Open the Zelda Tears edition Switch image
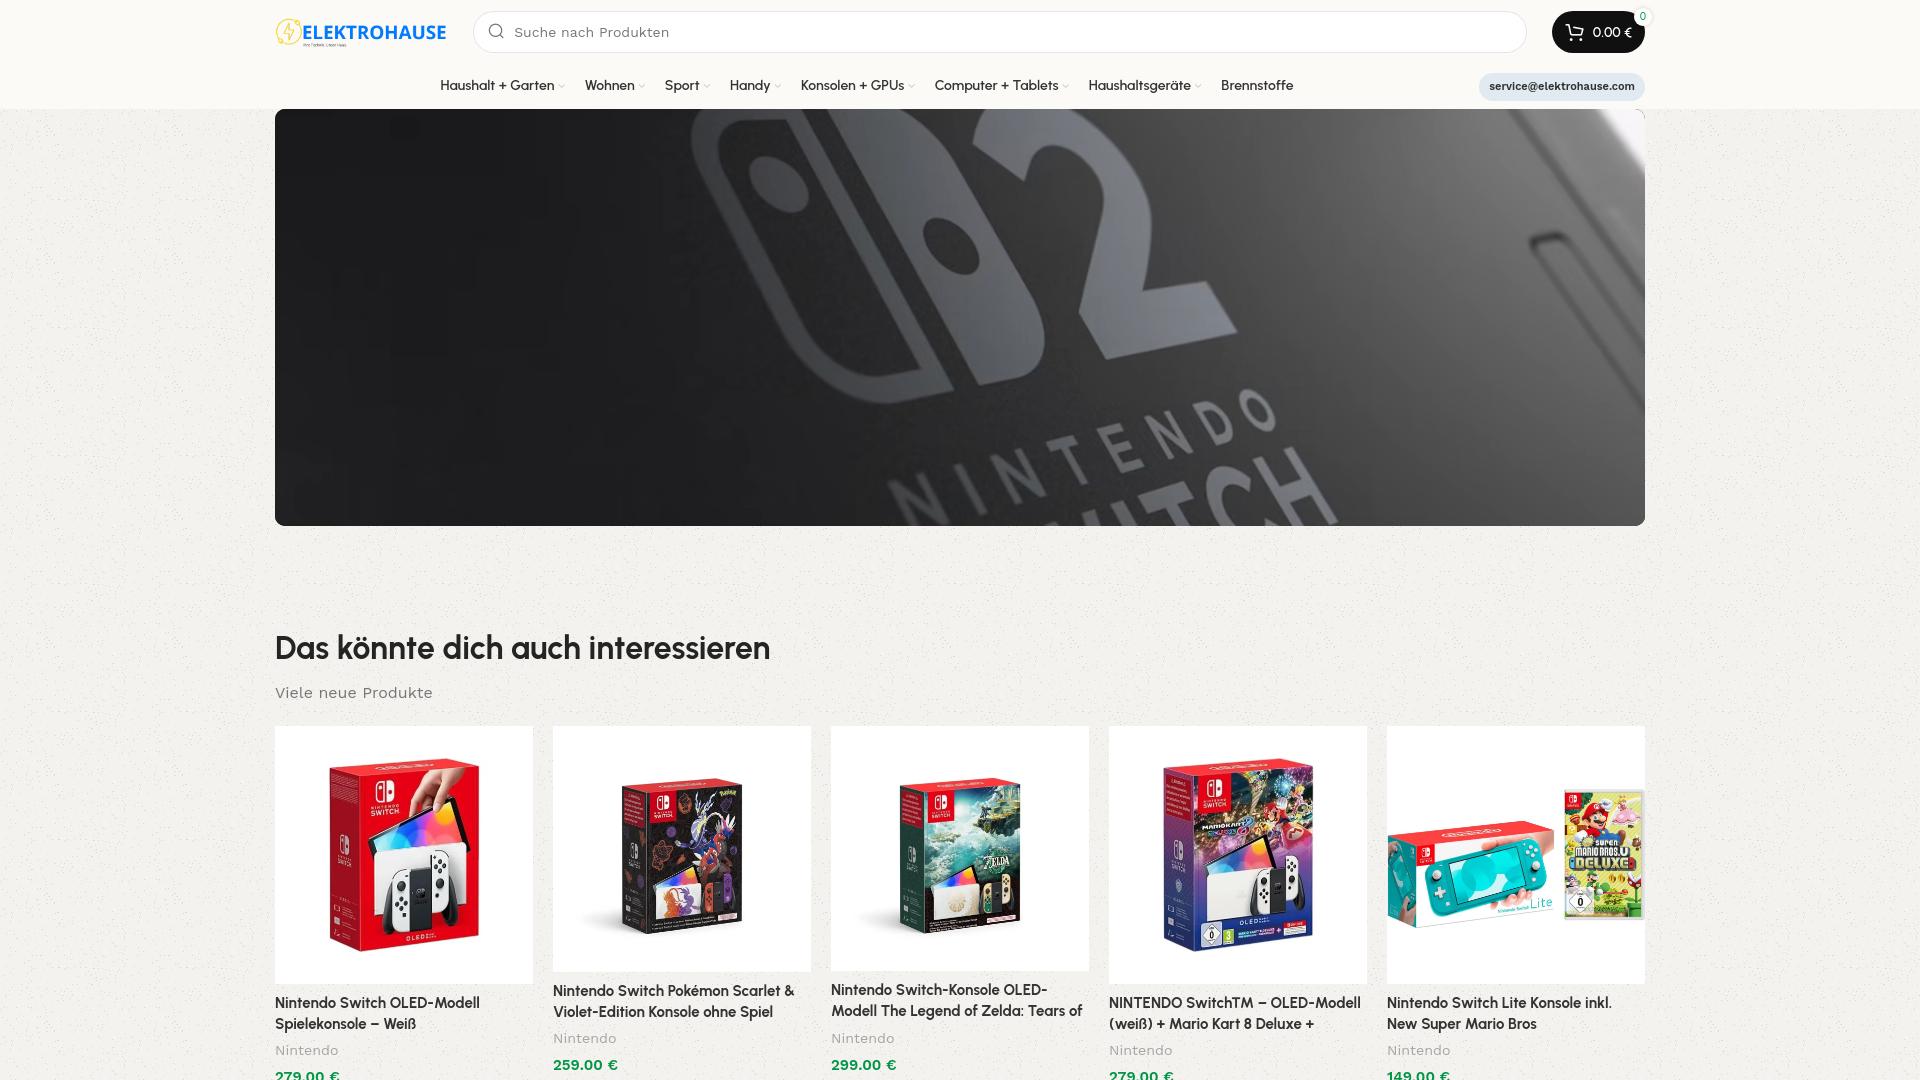This screenshot has height=1080, width=1920. pyautogui.click(x=960, y=849)
